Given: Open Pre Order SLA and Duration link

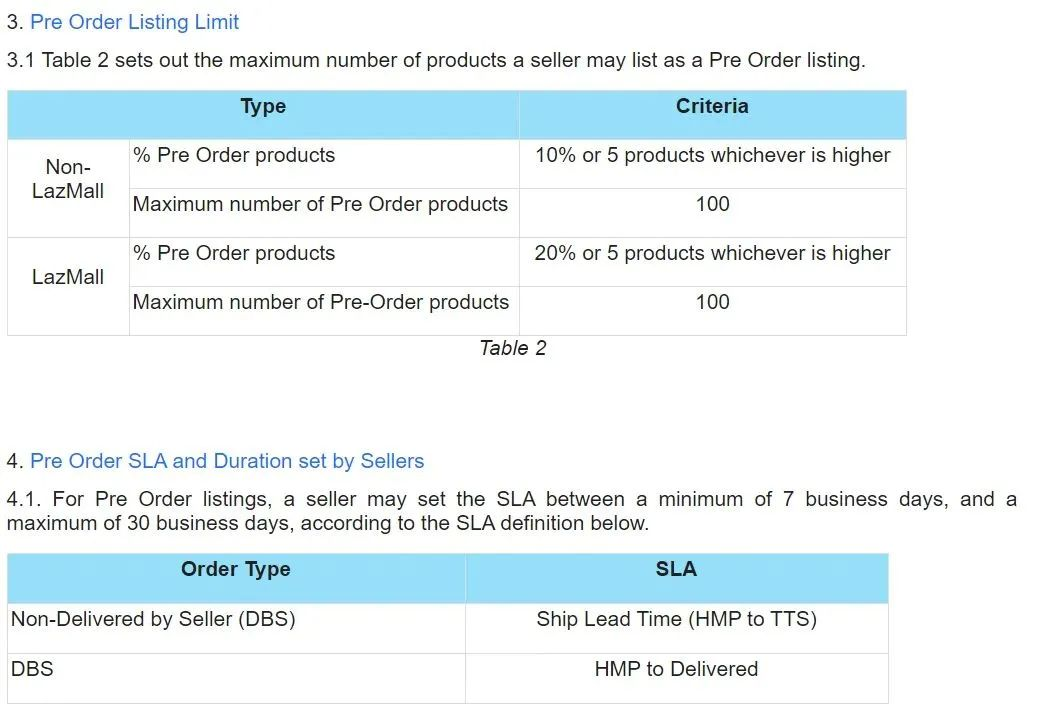Looking at the screenshot, I should (227, 461).
